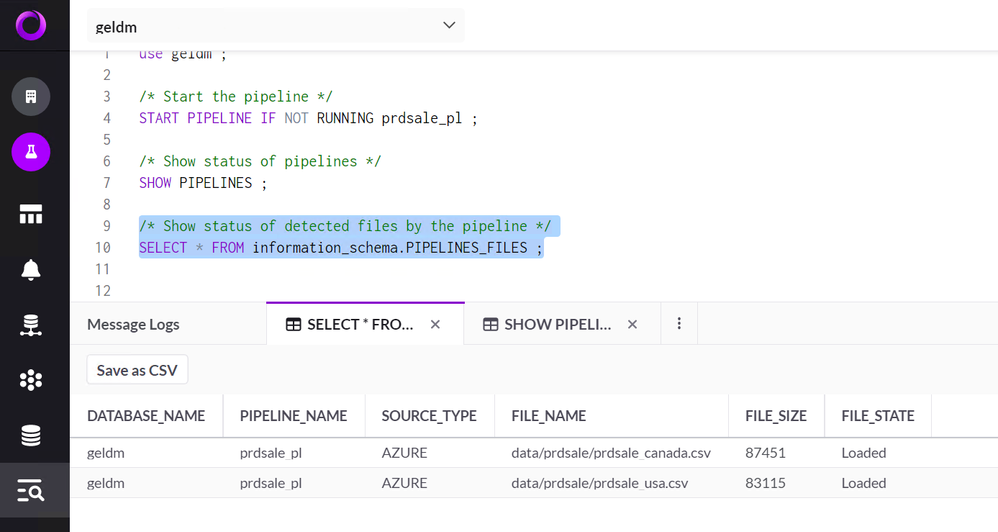Close the SHOW PIPELI... results tab
This screenshot has width=998, height=532.
click(x=632, y=324)
